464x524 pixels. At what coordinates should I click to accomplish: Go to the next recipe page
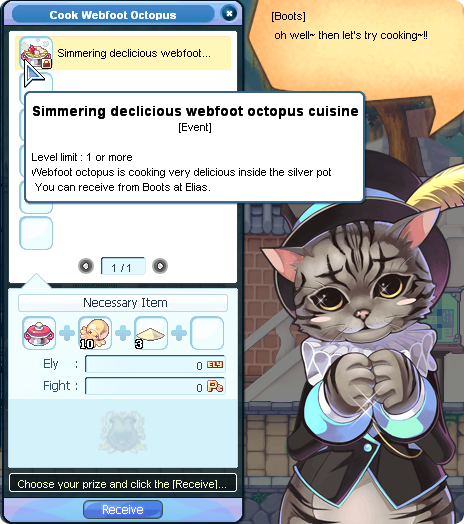click(160, 266)
